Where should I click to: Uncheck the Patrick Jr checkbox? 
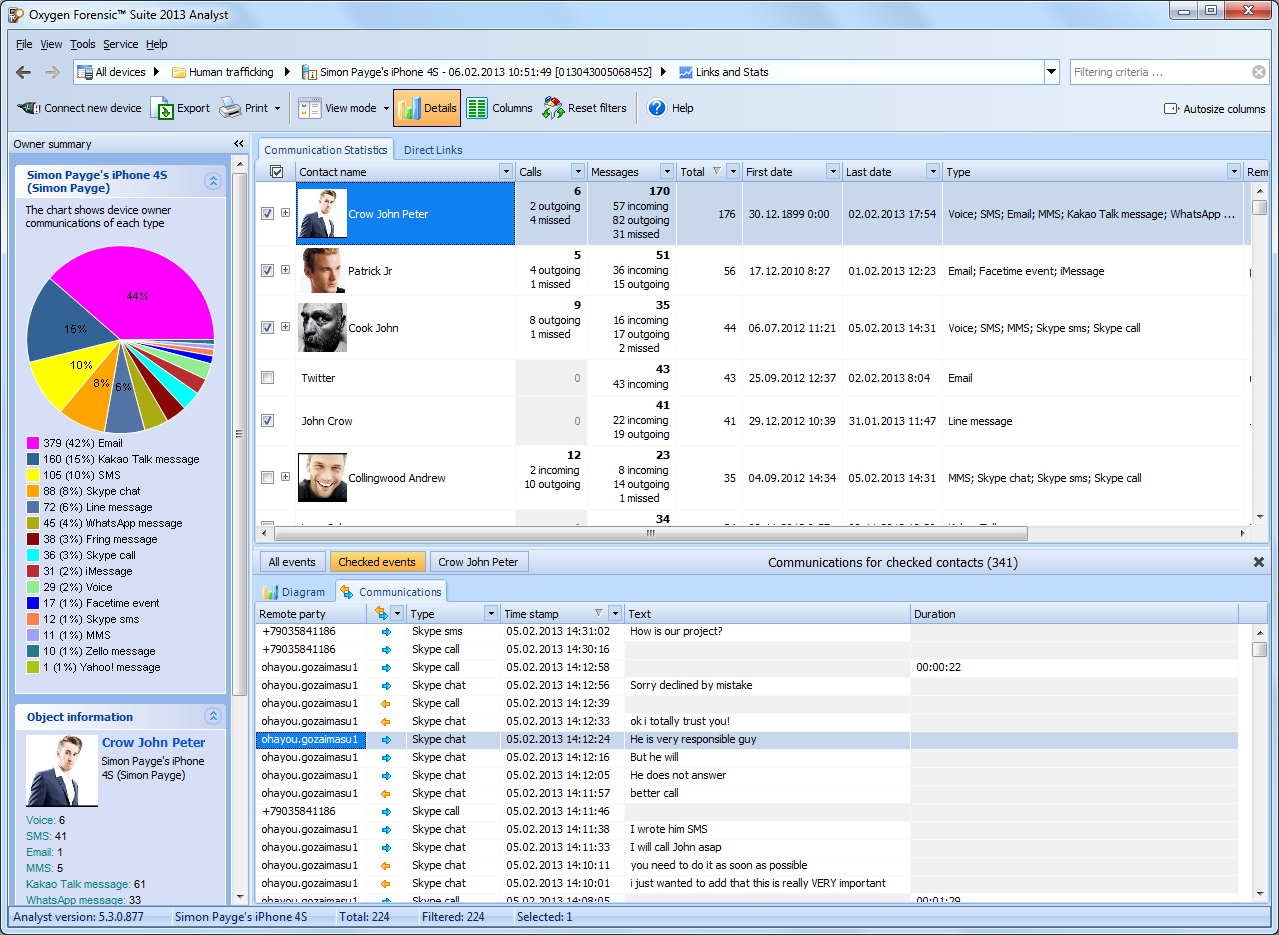click(267, 270)
